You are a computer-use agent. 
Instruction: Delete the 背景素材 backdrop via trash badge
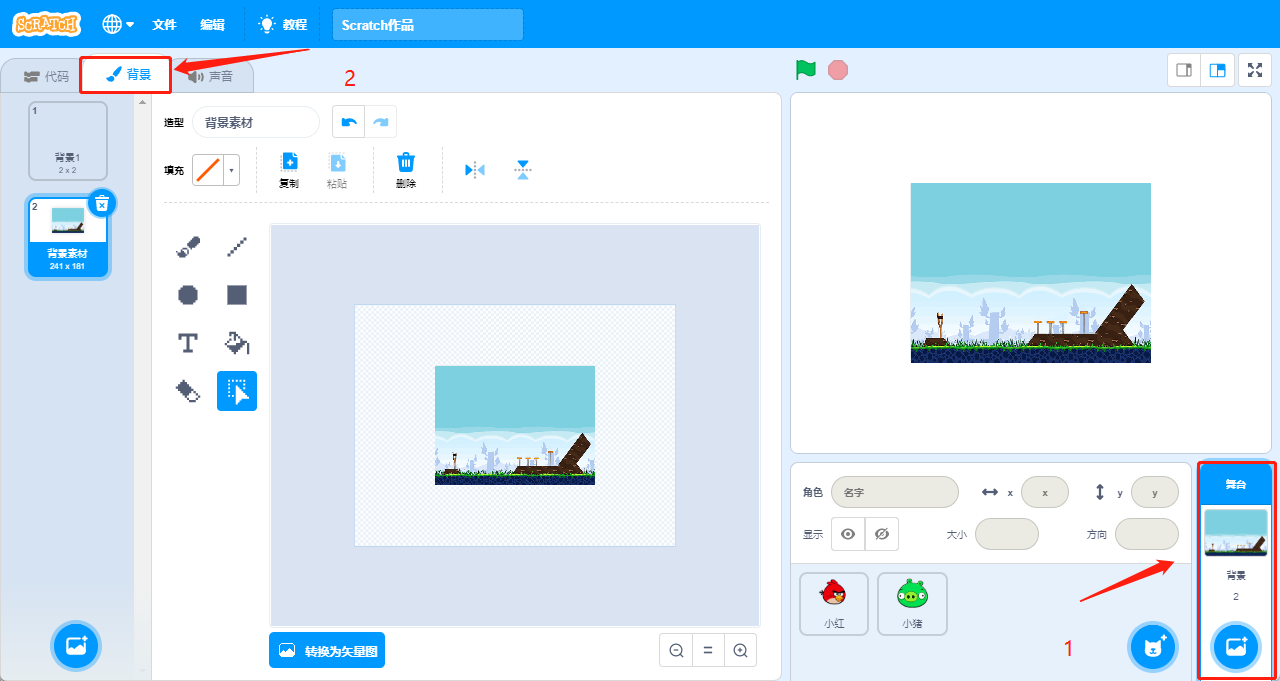click(x=101, y=203)
